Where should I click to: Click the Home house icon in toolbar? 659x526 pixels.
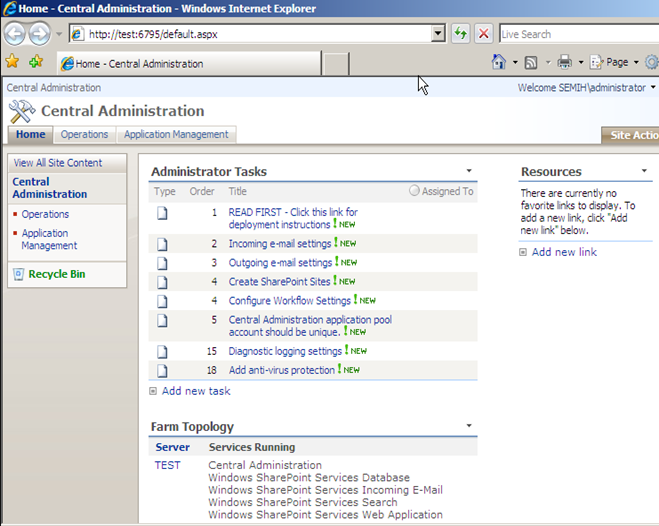tap(499, 62)
